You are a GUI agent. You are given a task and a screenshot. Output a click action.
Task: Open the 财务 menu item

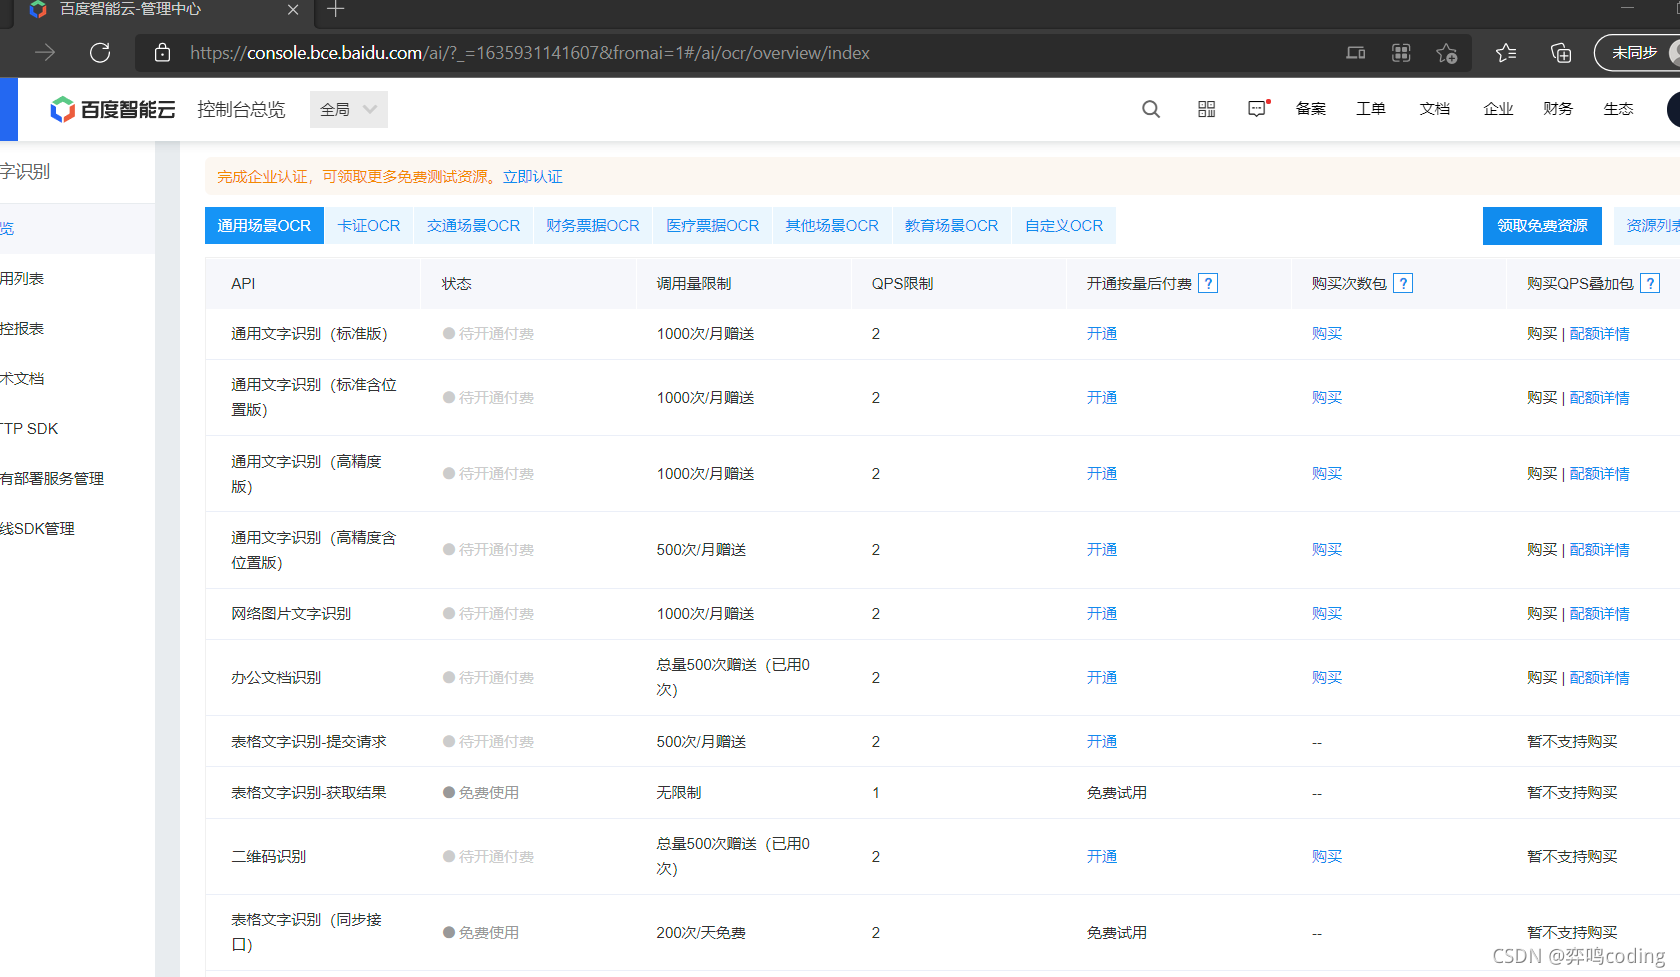click(x=1557, y=109)
